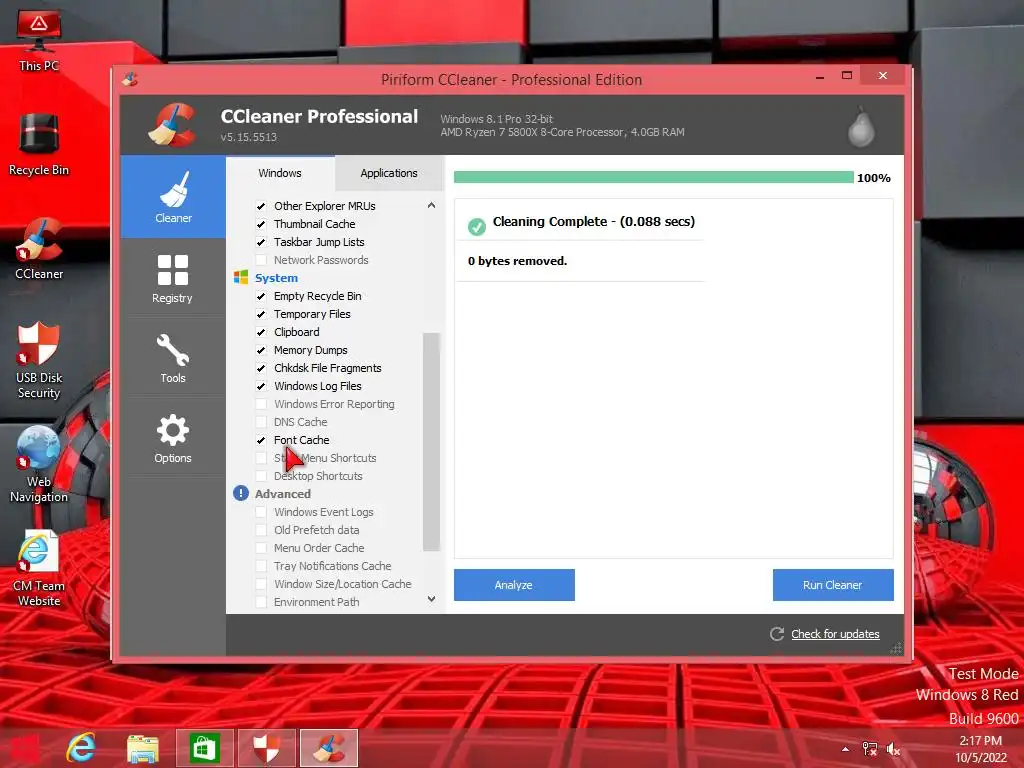The width and height of the screenshot is (1024, 768).
Task: Click the '0 bytes removed.' result text
Action: (518, 261)
